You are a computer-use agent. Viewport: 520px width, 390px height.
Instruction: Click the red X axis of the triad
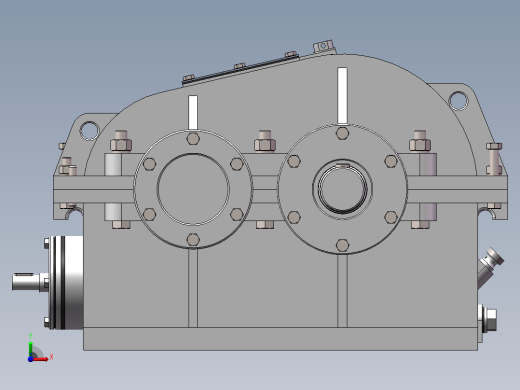coord(41,359)
